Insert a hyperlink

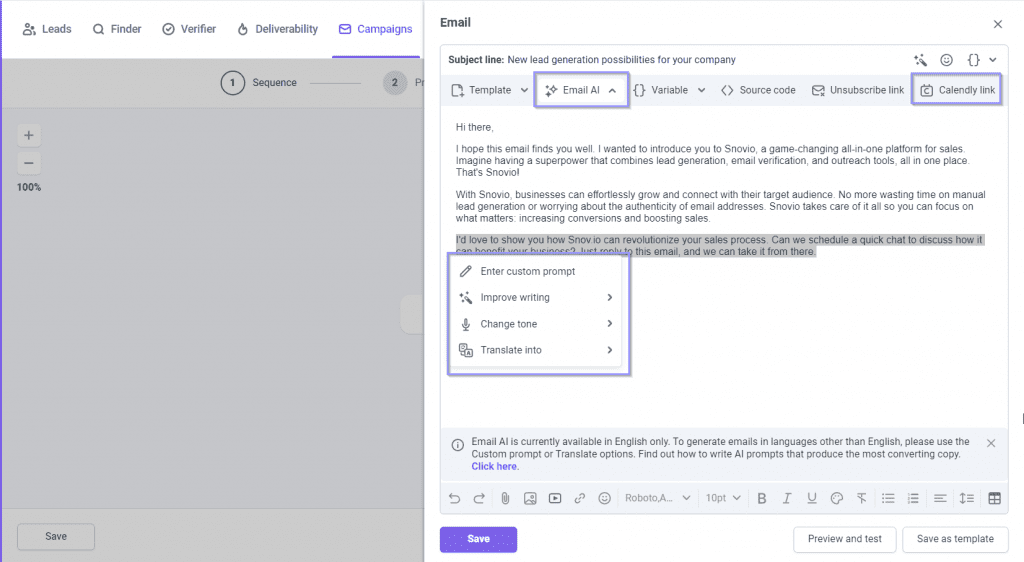click(x=579, y=499)
